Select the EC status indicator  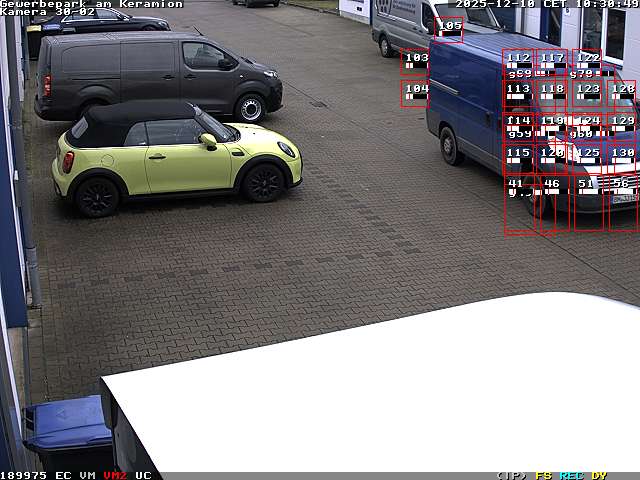pyautogui.click(x=63, y=475)
